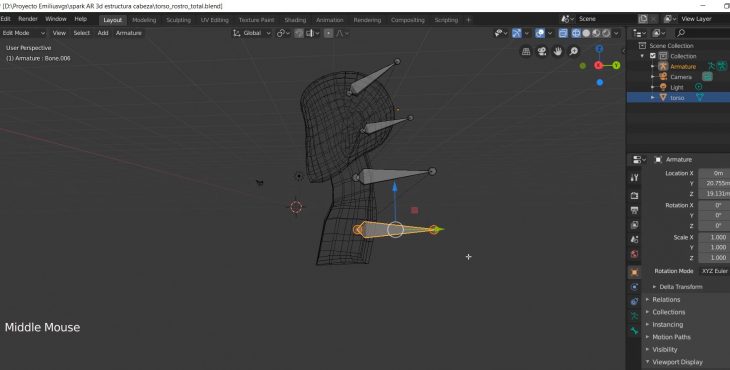Open the Bone properties tab
This screenshot has height=370, width=730.
[x=634, y=331]
